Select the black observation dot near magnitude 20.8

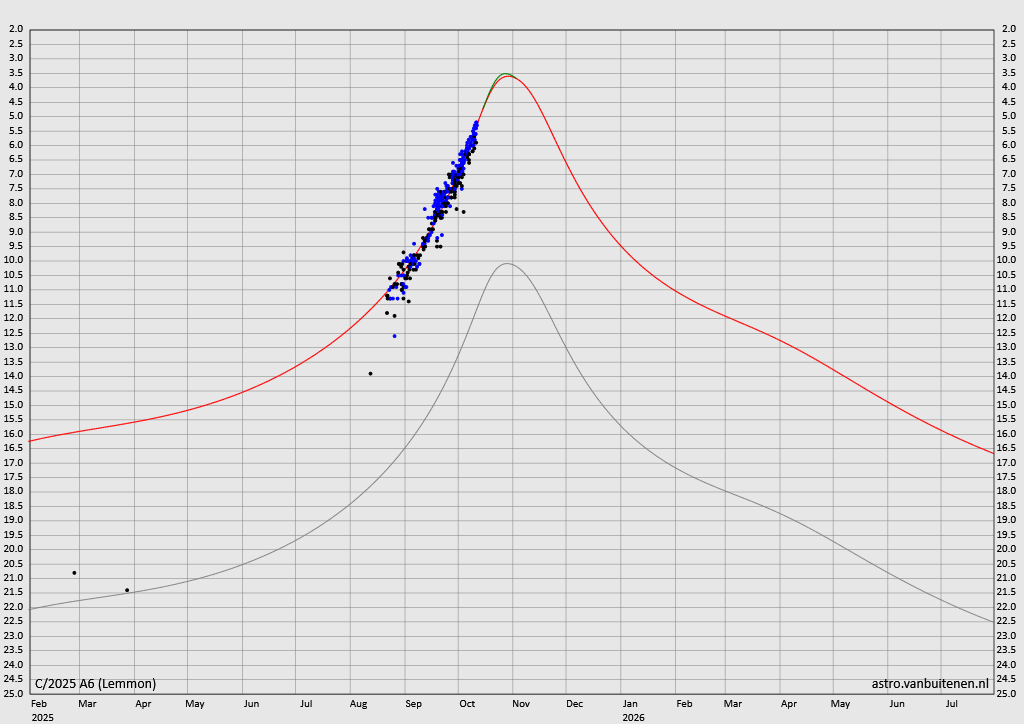click(74, 573)
